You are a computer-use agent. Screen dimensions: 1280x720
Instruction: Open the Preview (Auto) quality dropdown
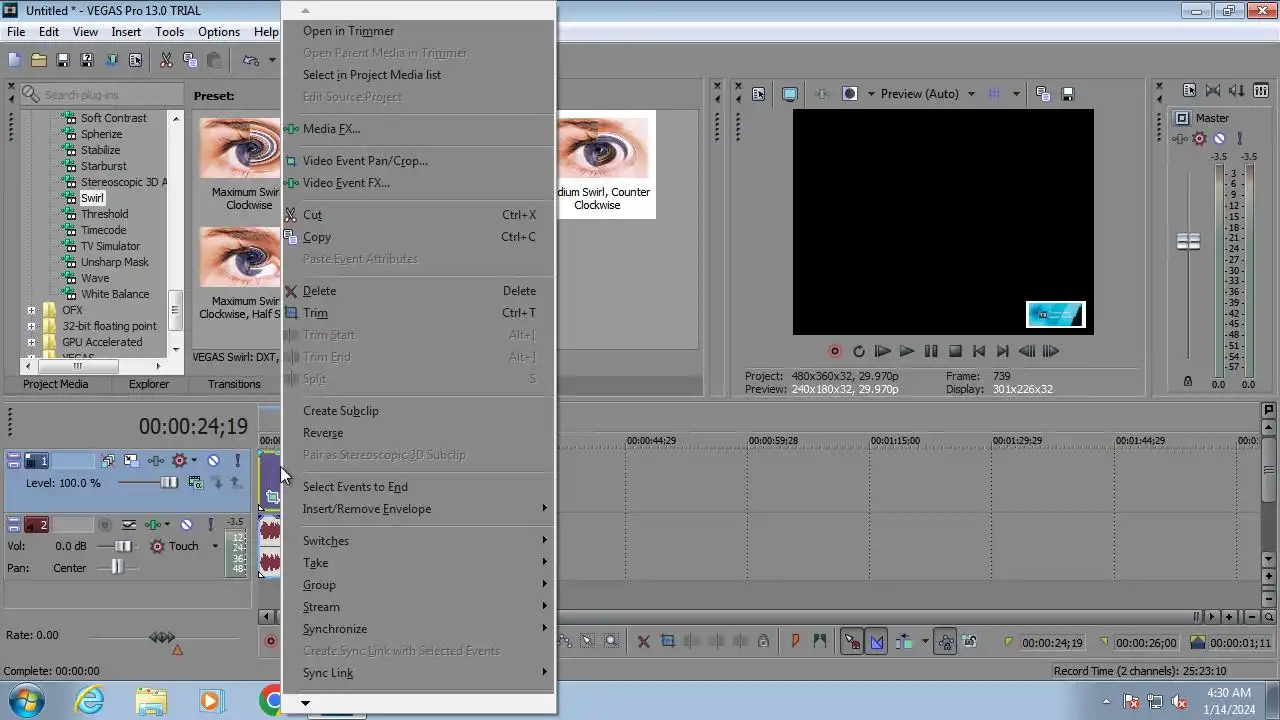pos(927,94)
